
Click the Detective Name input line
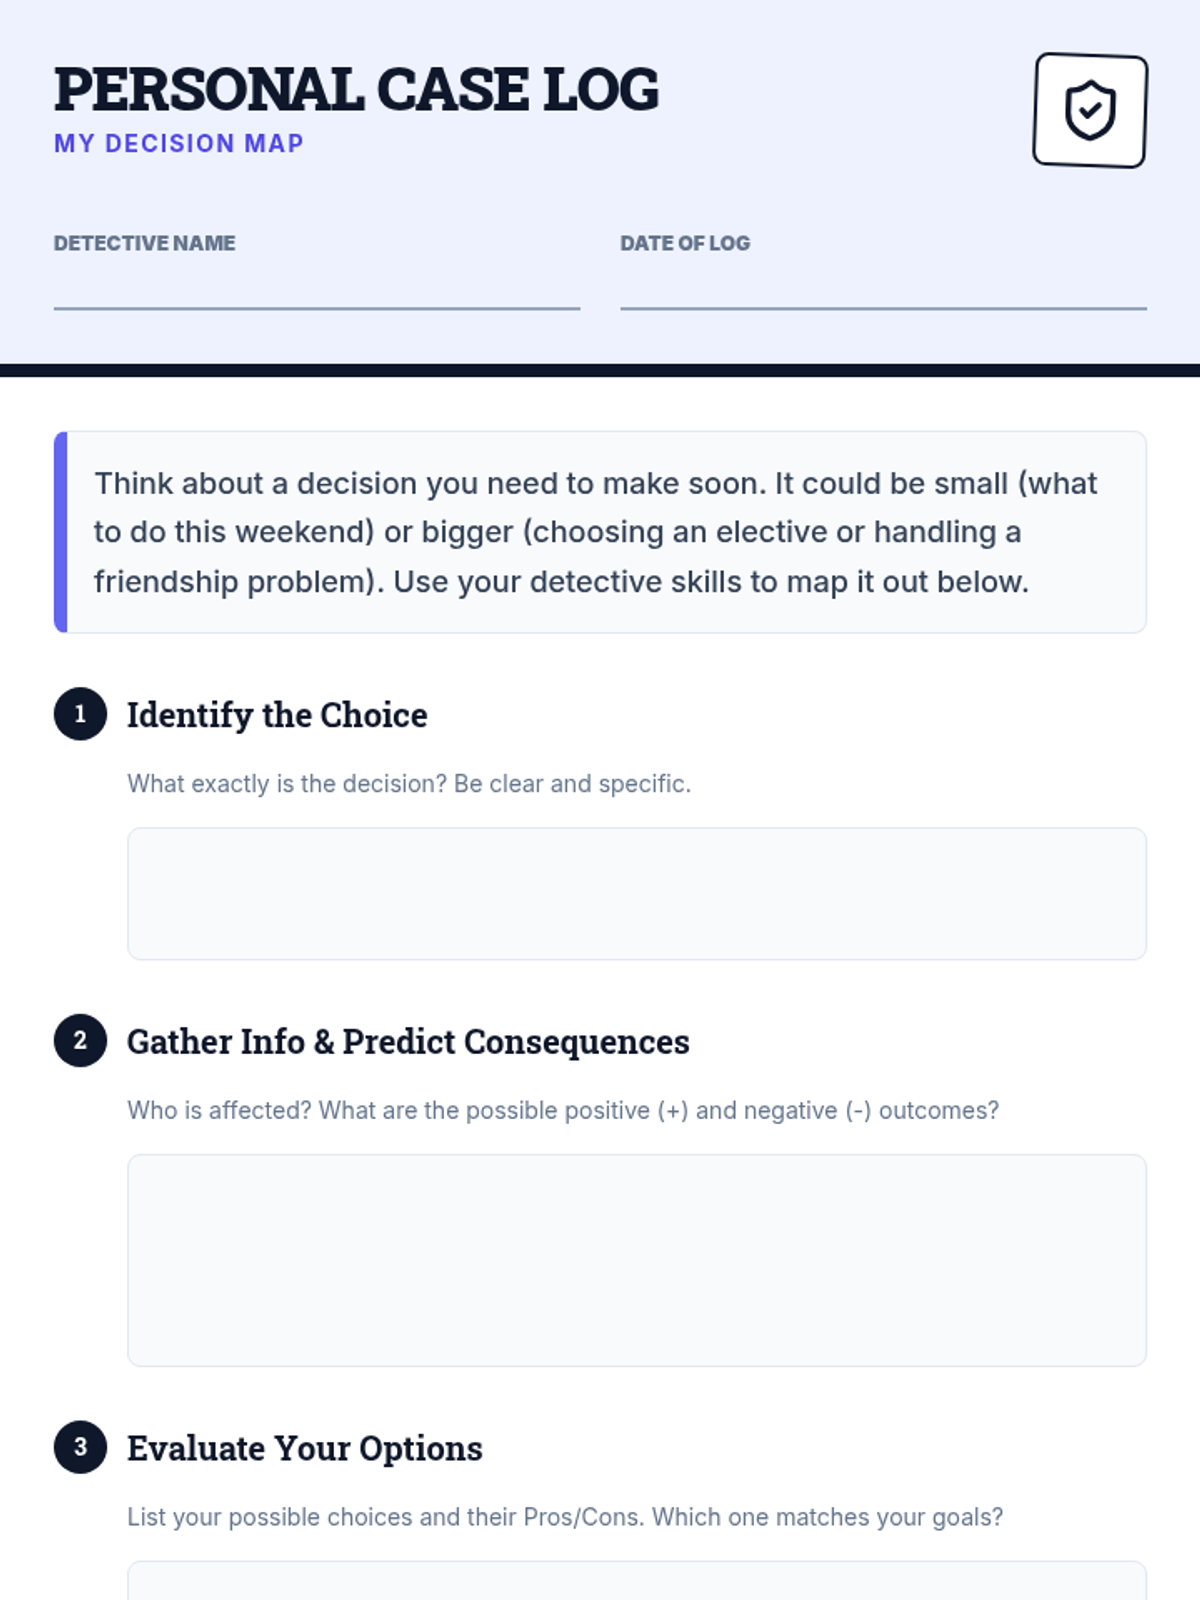[317, 289]
